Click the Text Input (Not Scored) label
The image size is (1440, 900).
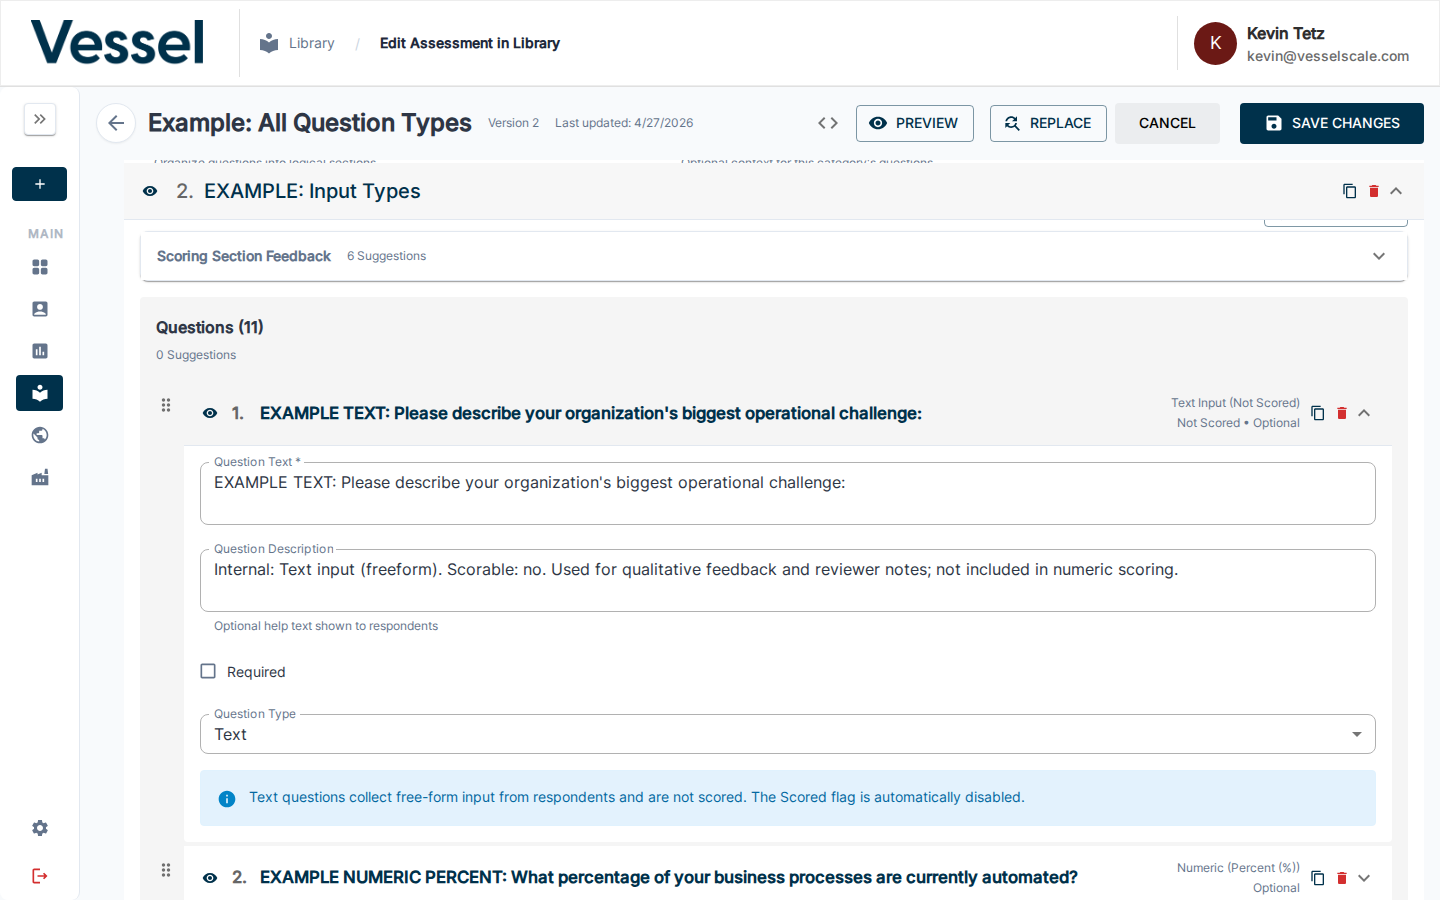[x=1235, y=403]
